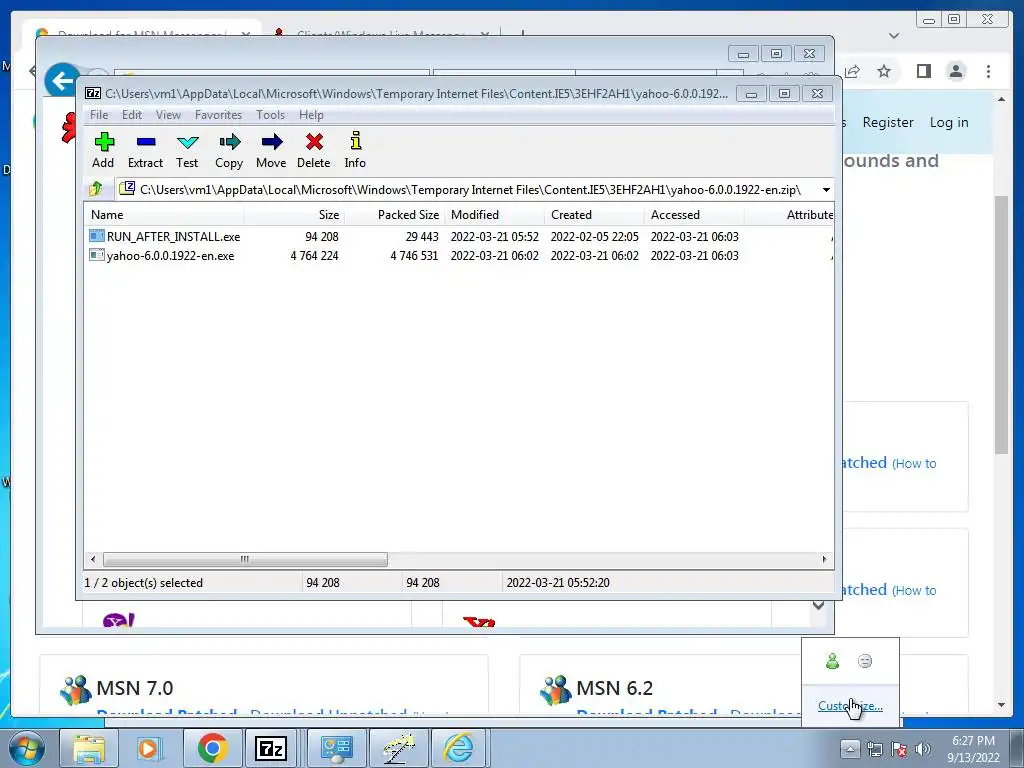The height and width of the screenshot is (768, 1024).
Task: Click the vertical scrollbar thumb in Chrome
Action: (1001, 325)
